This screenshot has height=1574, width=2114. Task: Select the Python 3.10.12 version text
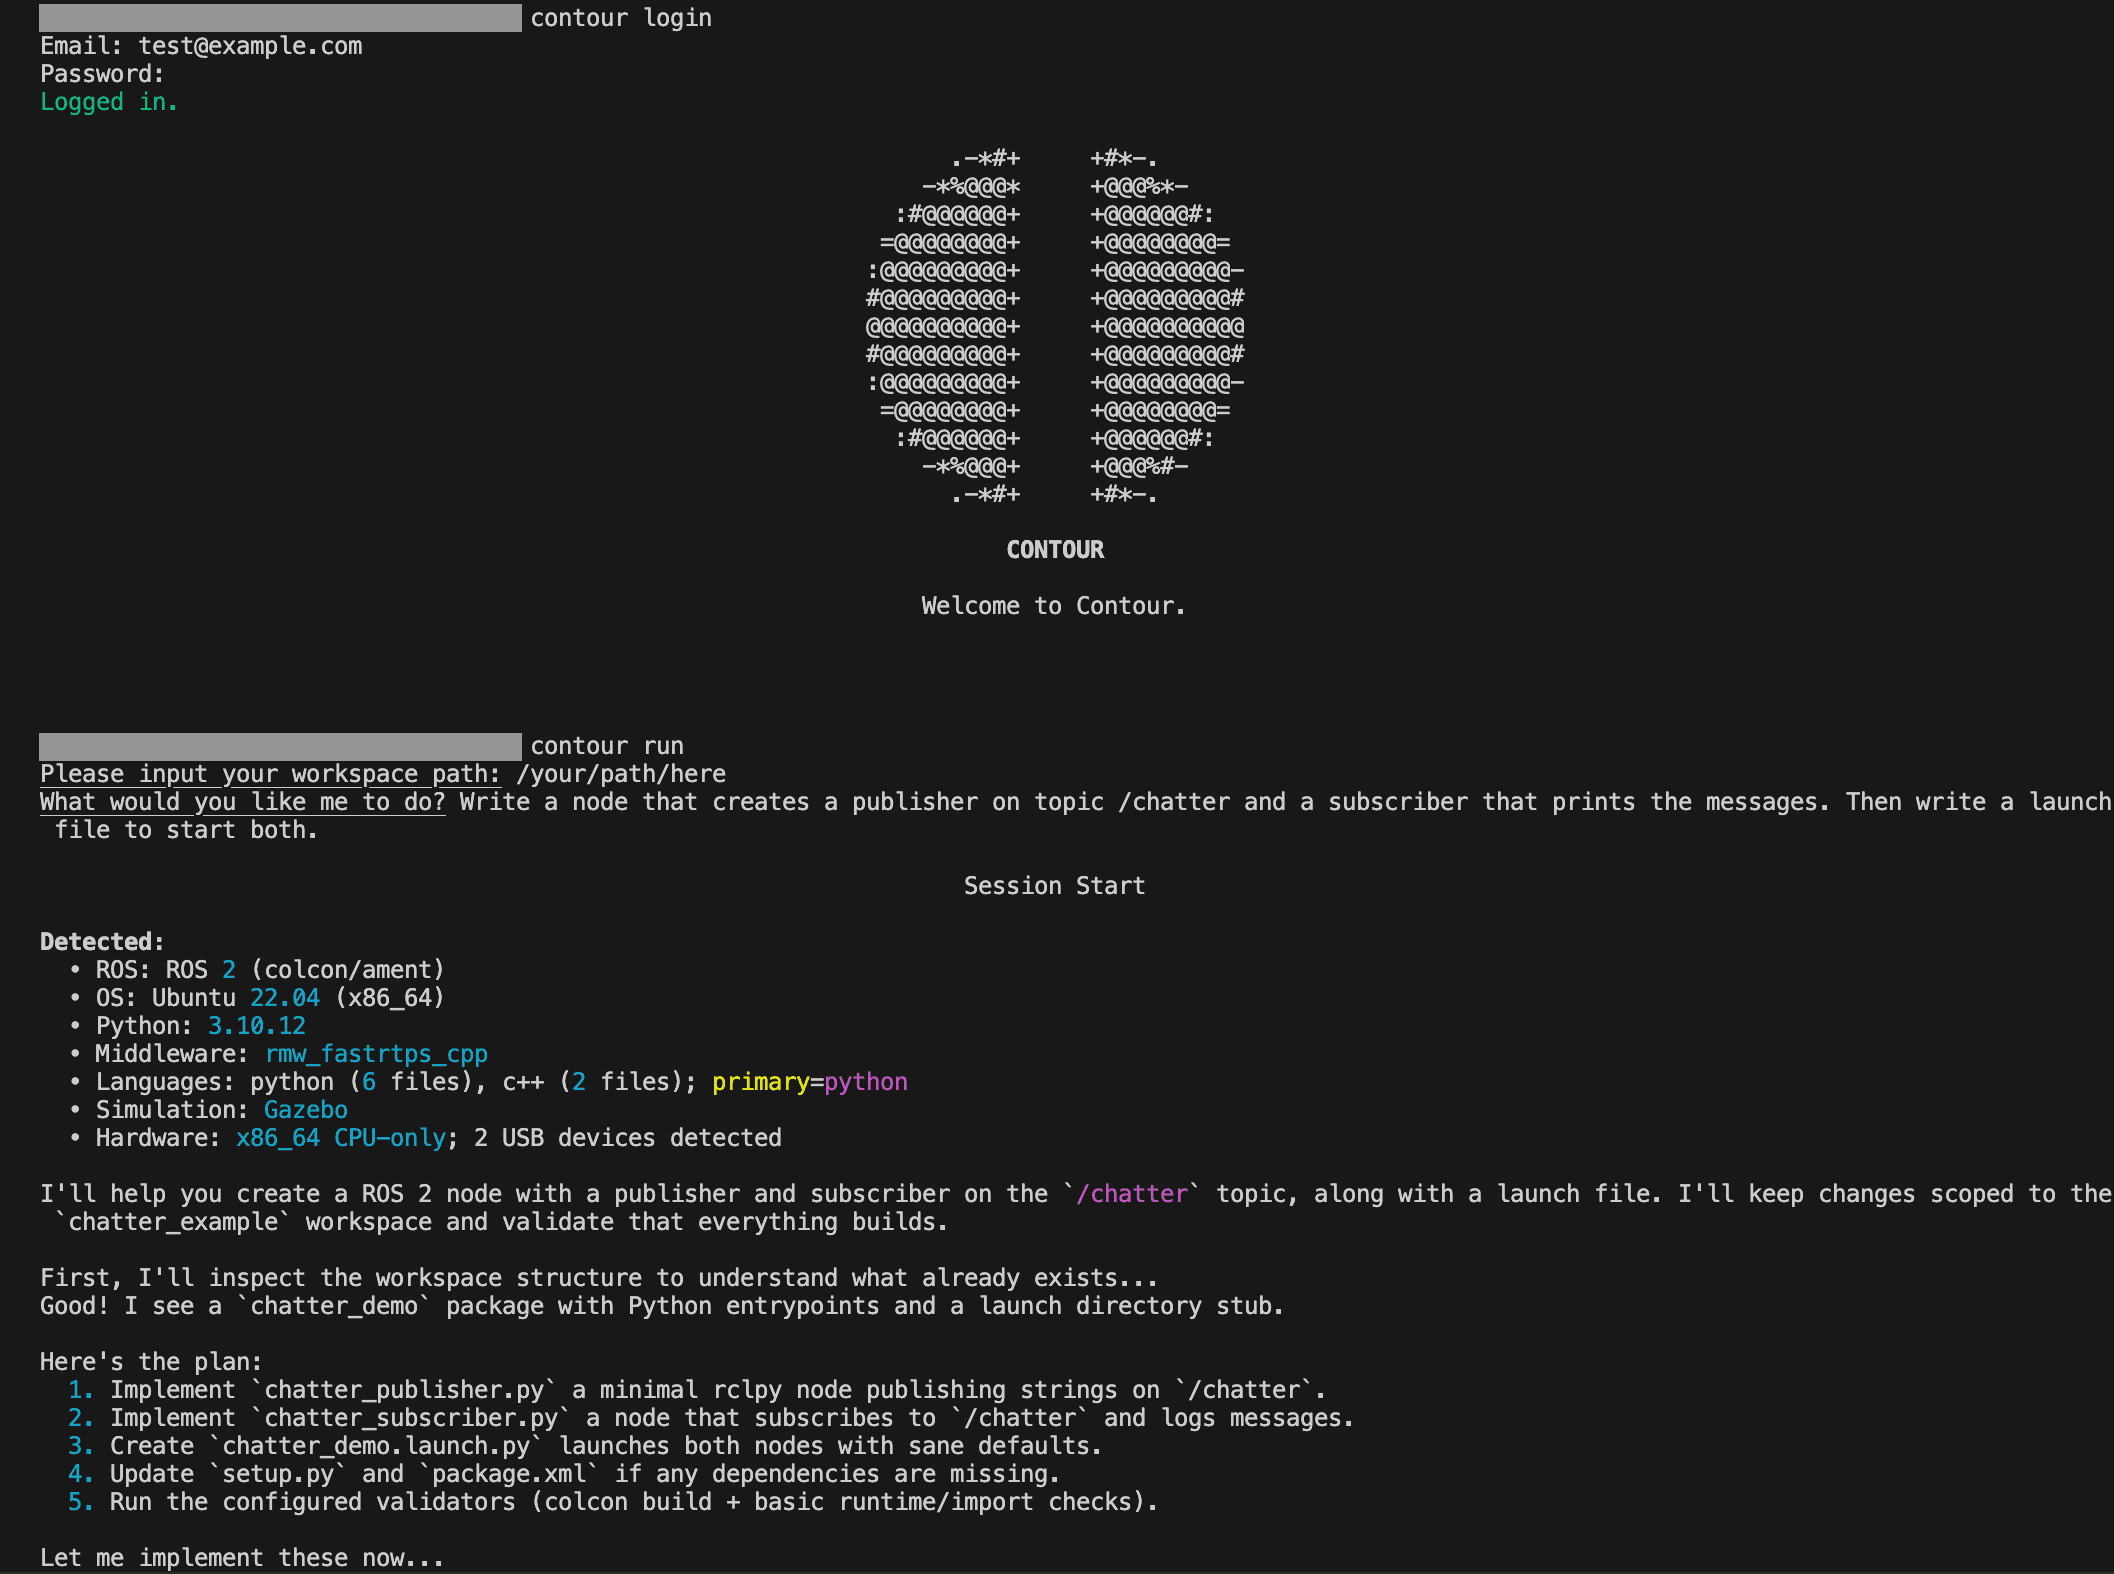tap(256, 1025)
